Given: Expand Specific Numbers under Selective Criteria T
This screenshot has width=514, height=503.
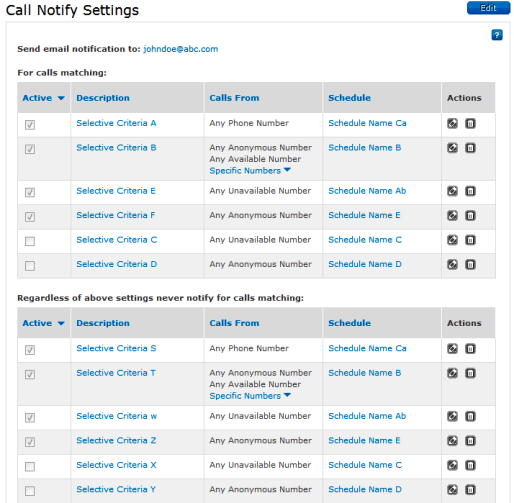Looking at the screenshot, I should click(250, 396).
